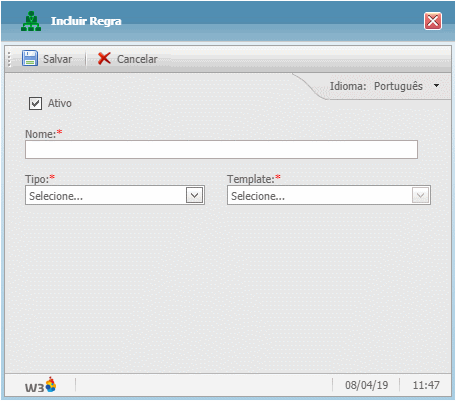The height and width of the screenshot is (401, 456).
Task: Expand the Idioma language selector arrow
Action: pyautogui.click(x=437, y=86)
